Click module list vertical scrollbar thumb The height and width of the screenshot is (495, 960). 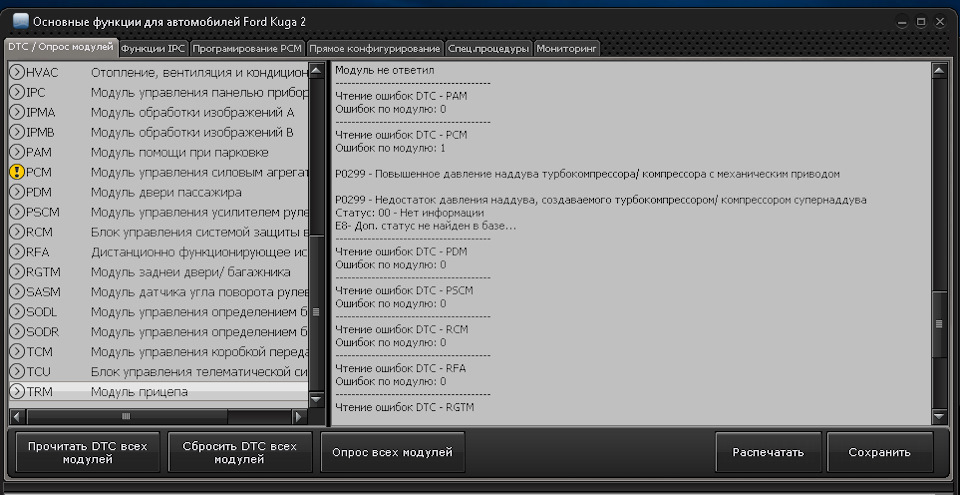316,312
